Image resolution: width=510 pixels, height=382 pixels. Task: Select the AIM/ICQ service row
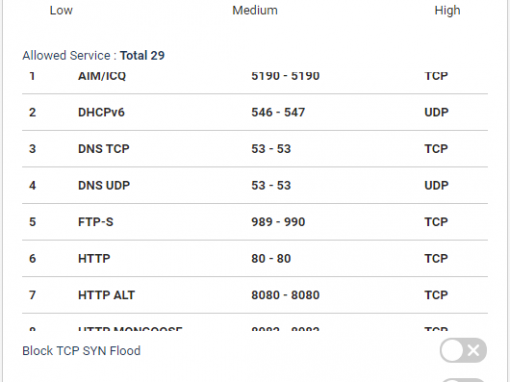pos(255,79)
